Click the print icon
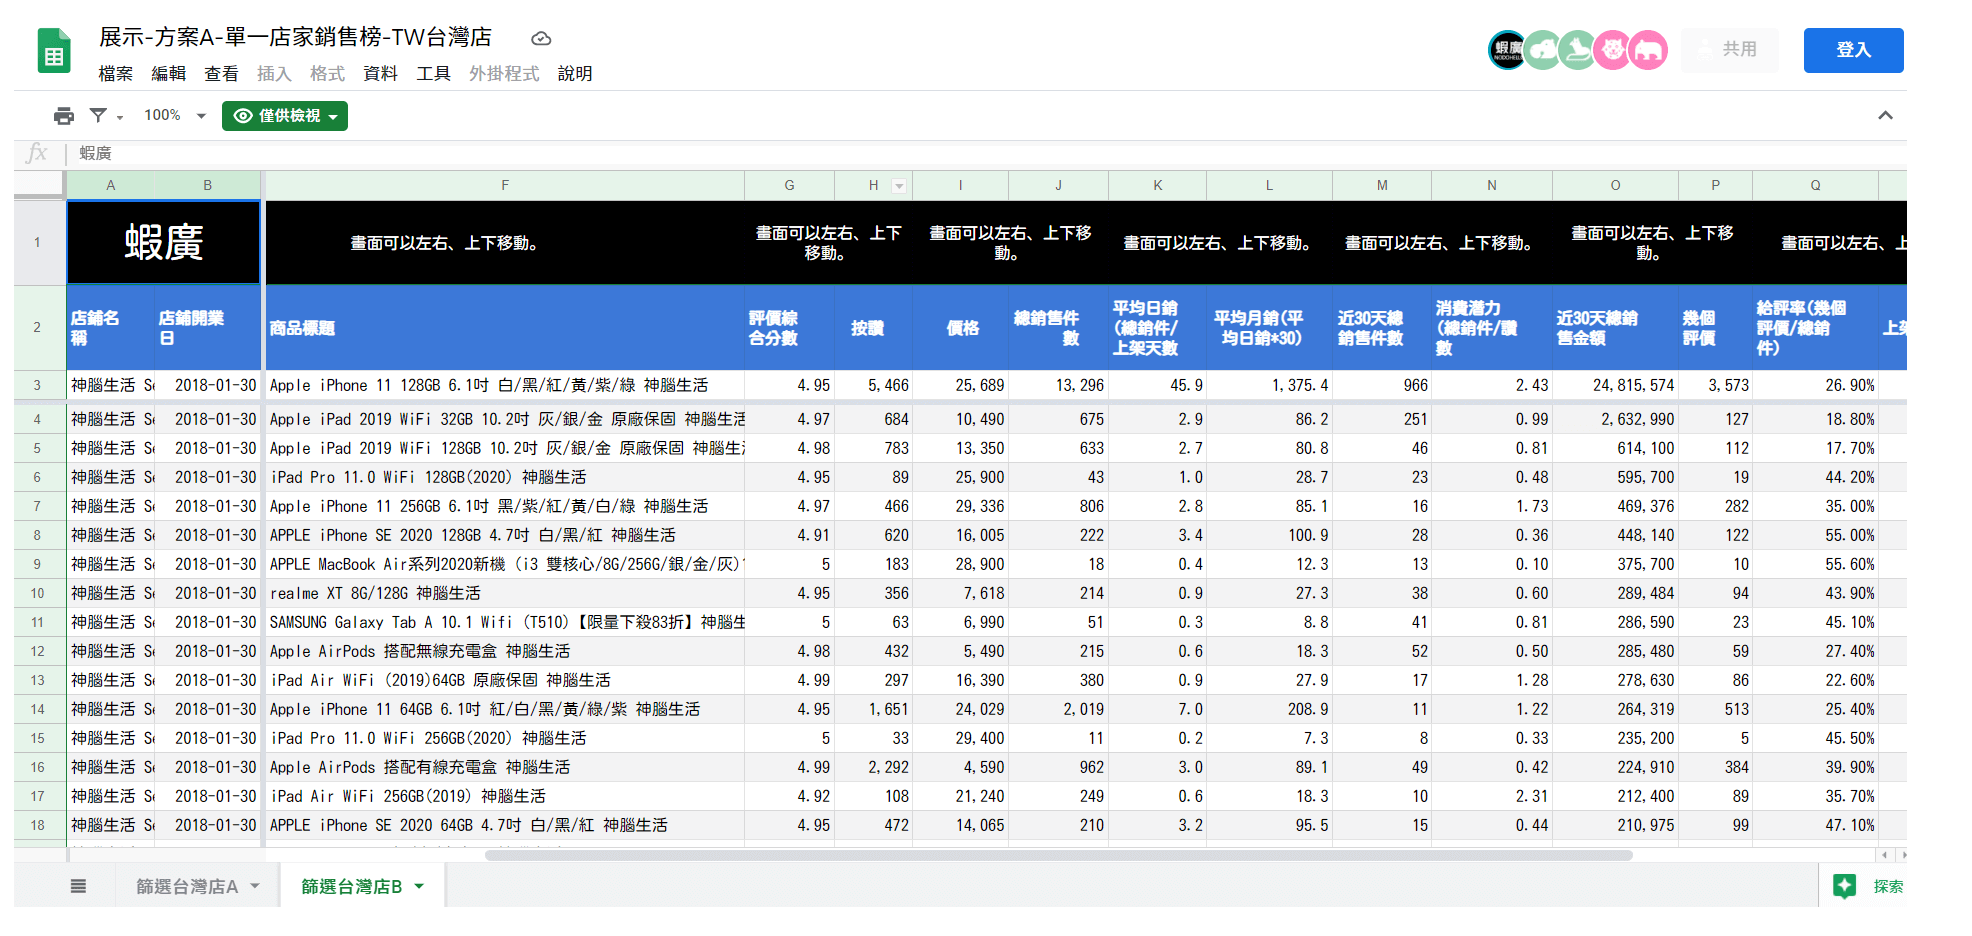This screenshot has height=936, width=1972. coord(64,116)
